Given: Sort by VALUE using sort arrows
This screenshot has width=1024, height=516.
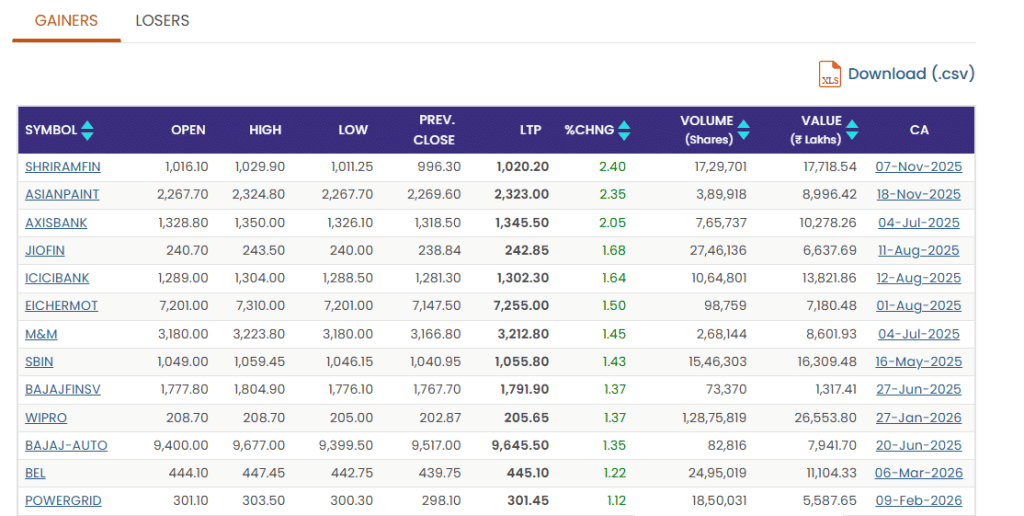Looking at the screenshot, I should tap(852, 130).
